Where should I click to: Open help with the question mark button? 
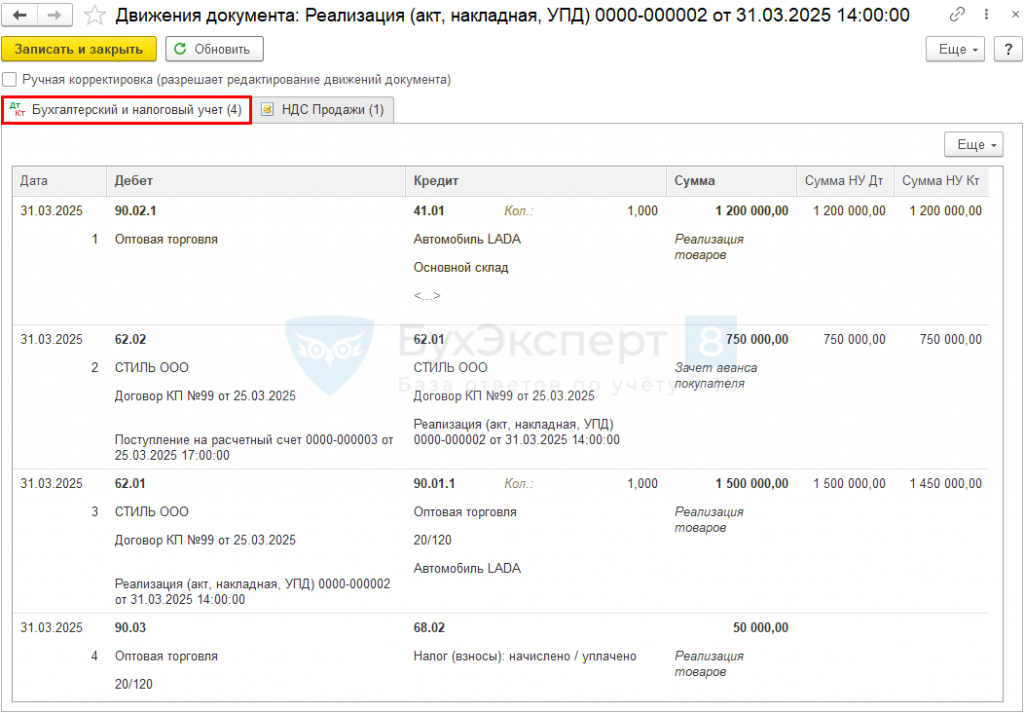(1008, 49)
